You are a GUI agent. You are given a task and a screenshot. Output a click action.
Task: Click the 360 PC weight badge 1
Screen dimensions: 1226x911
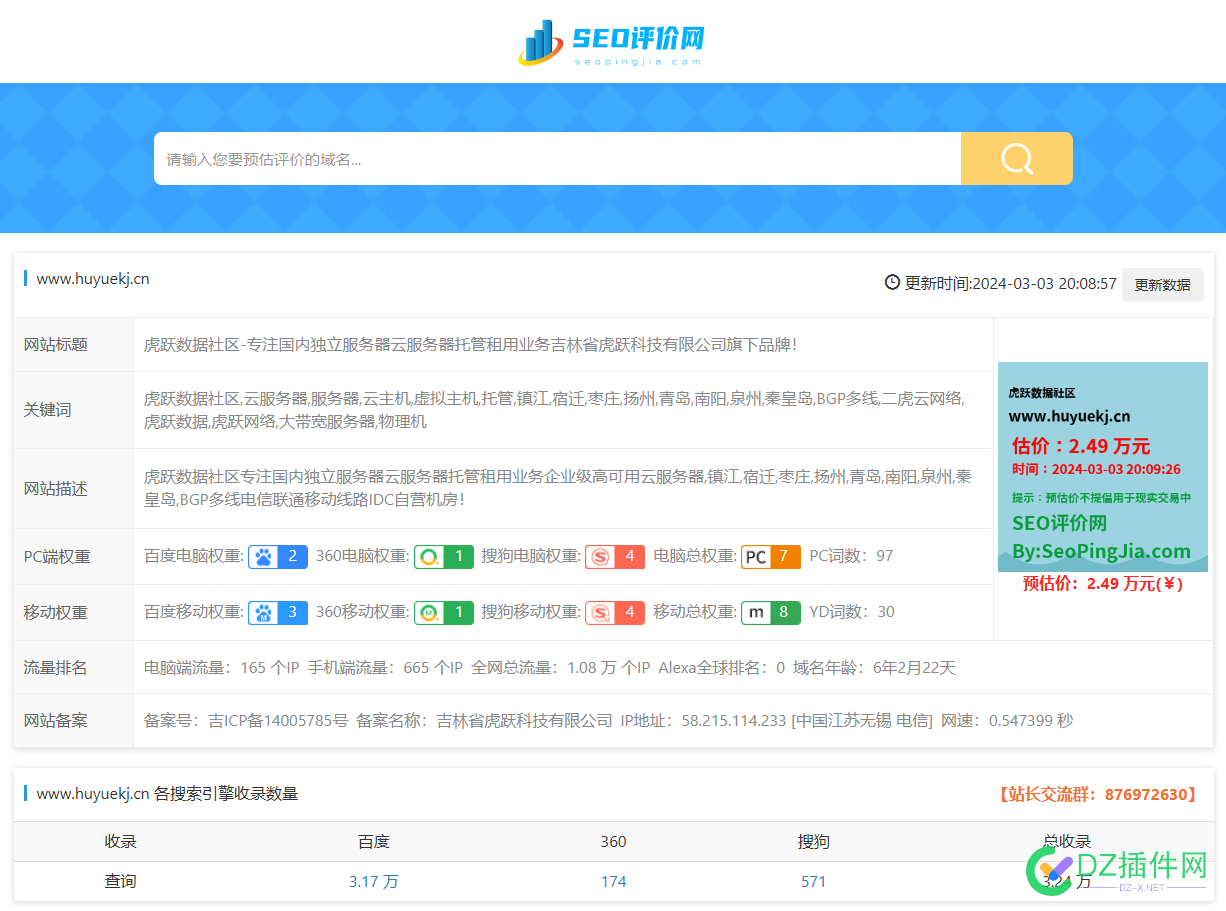coord(444,556)
